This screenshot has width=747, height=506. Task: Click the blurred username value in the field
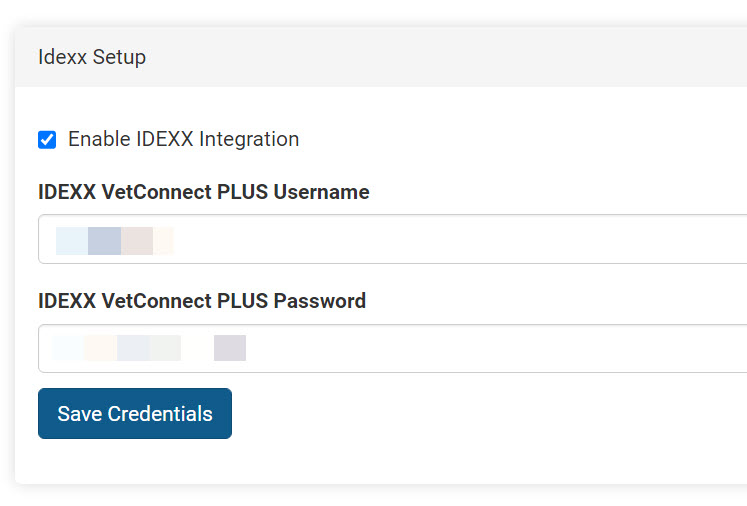[114, 241]
